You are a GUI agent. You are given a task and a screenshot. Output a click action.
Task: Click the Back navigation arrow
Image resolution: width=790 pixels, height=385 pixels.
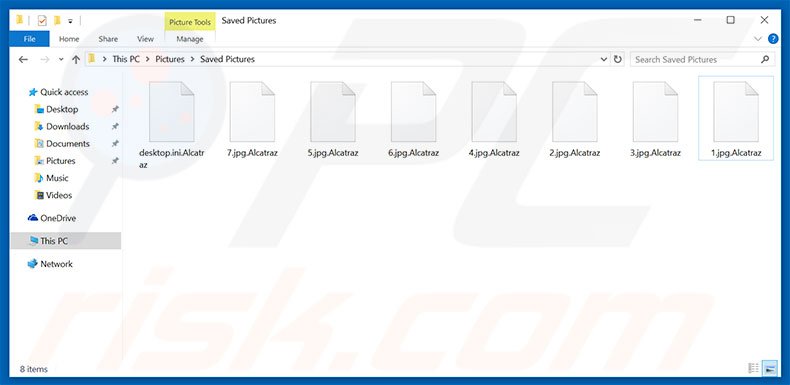pos(23,59)
